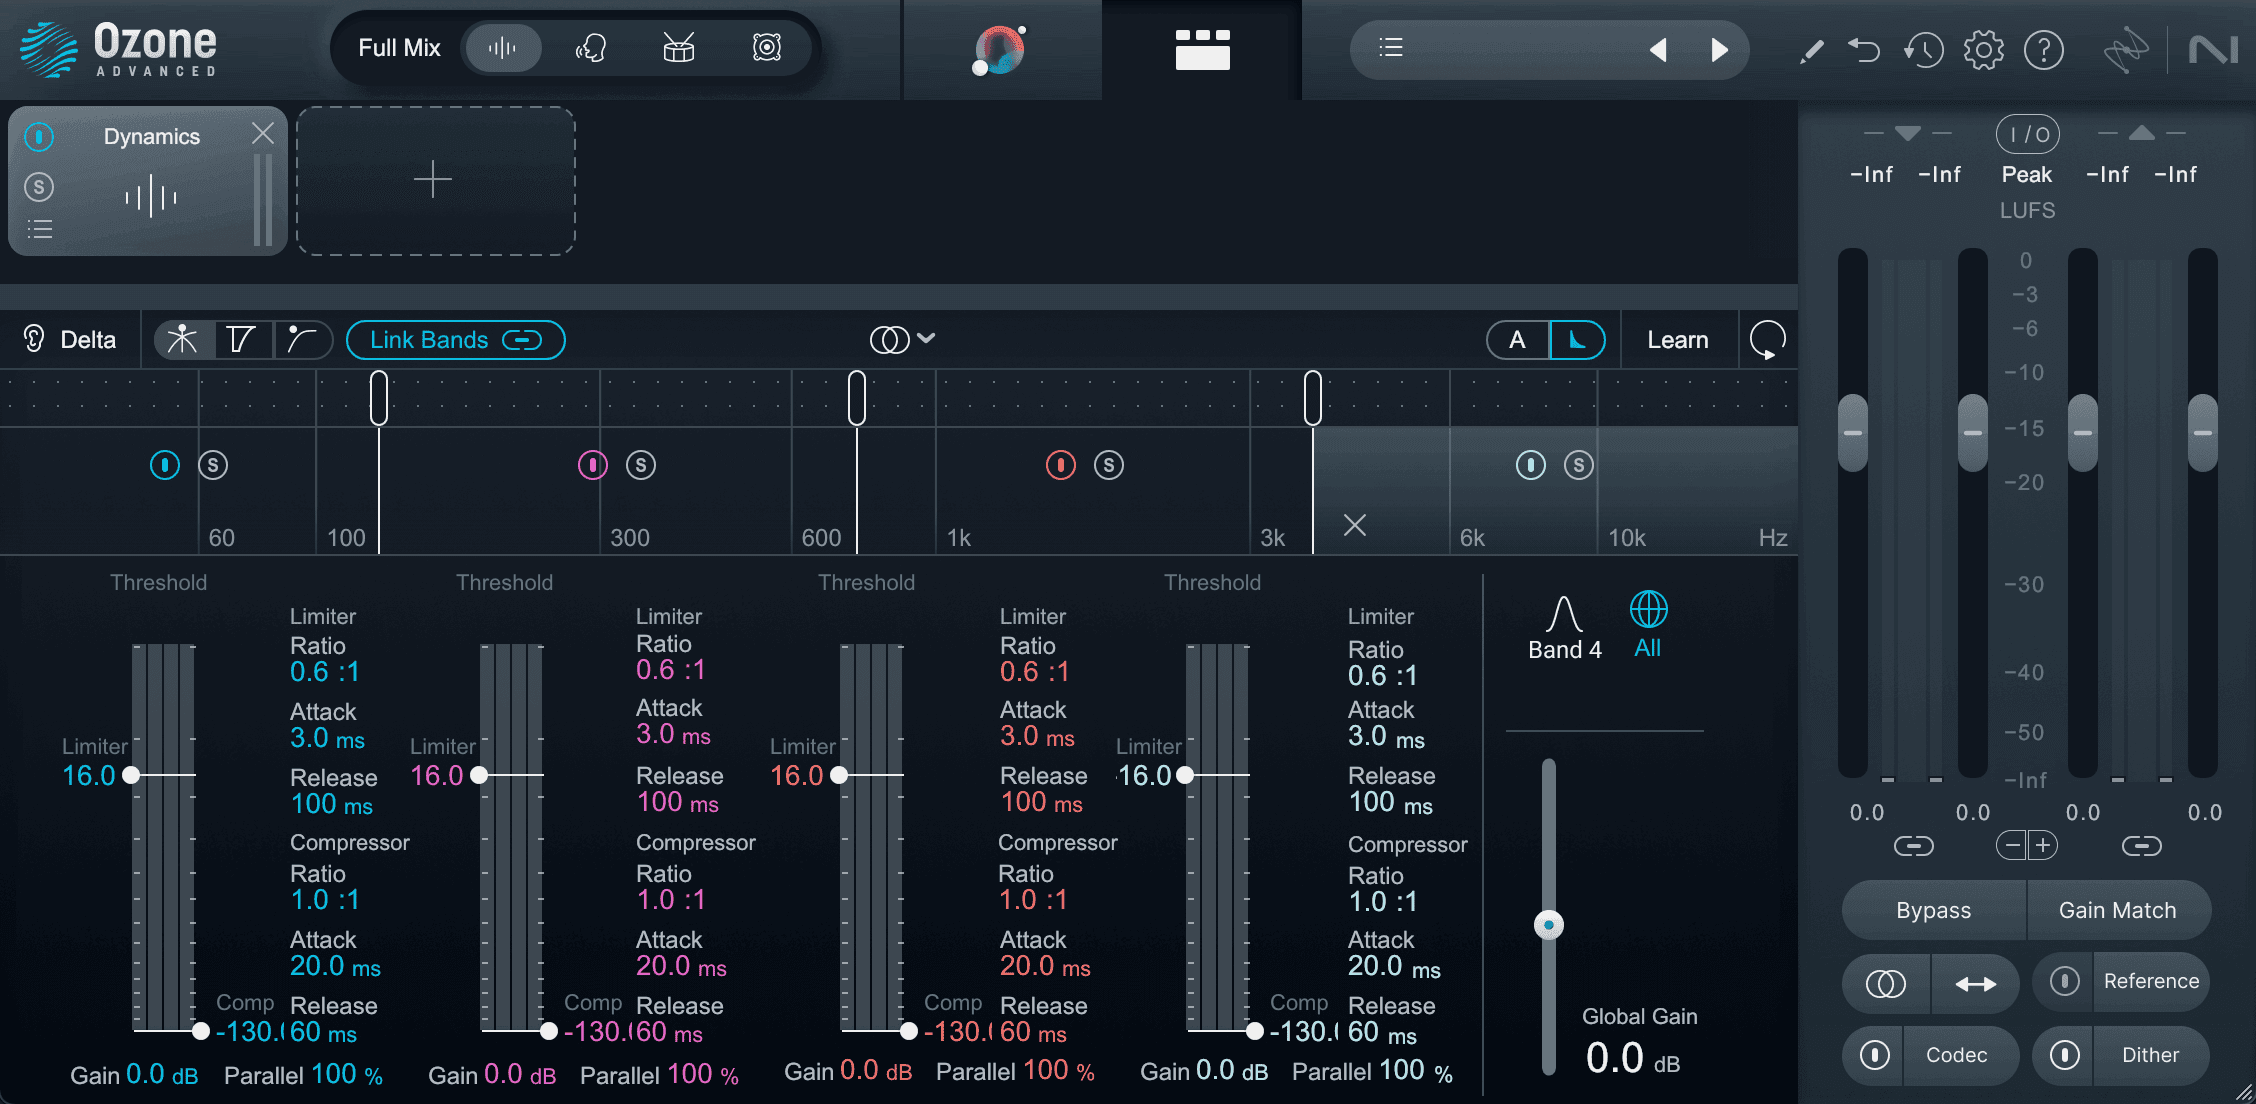The width and height of the screenshot is (2256, 1104).
Task: Click the reset loop icon next to Learn
Action: tap(1768, 341)
